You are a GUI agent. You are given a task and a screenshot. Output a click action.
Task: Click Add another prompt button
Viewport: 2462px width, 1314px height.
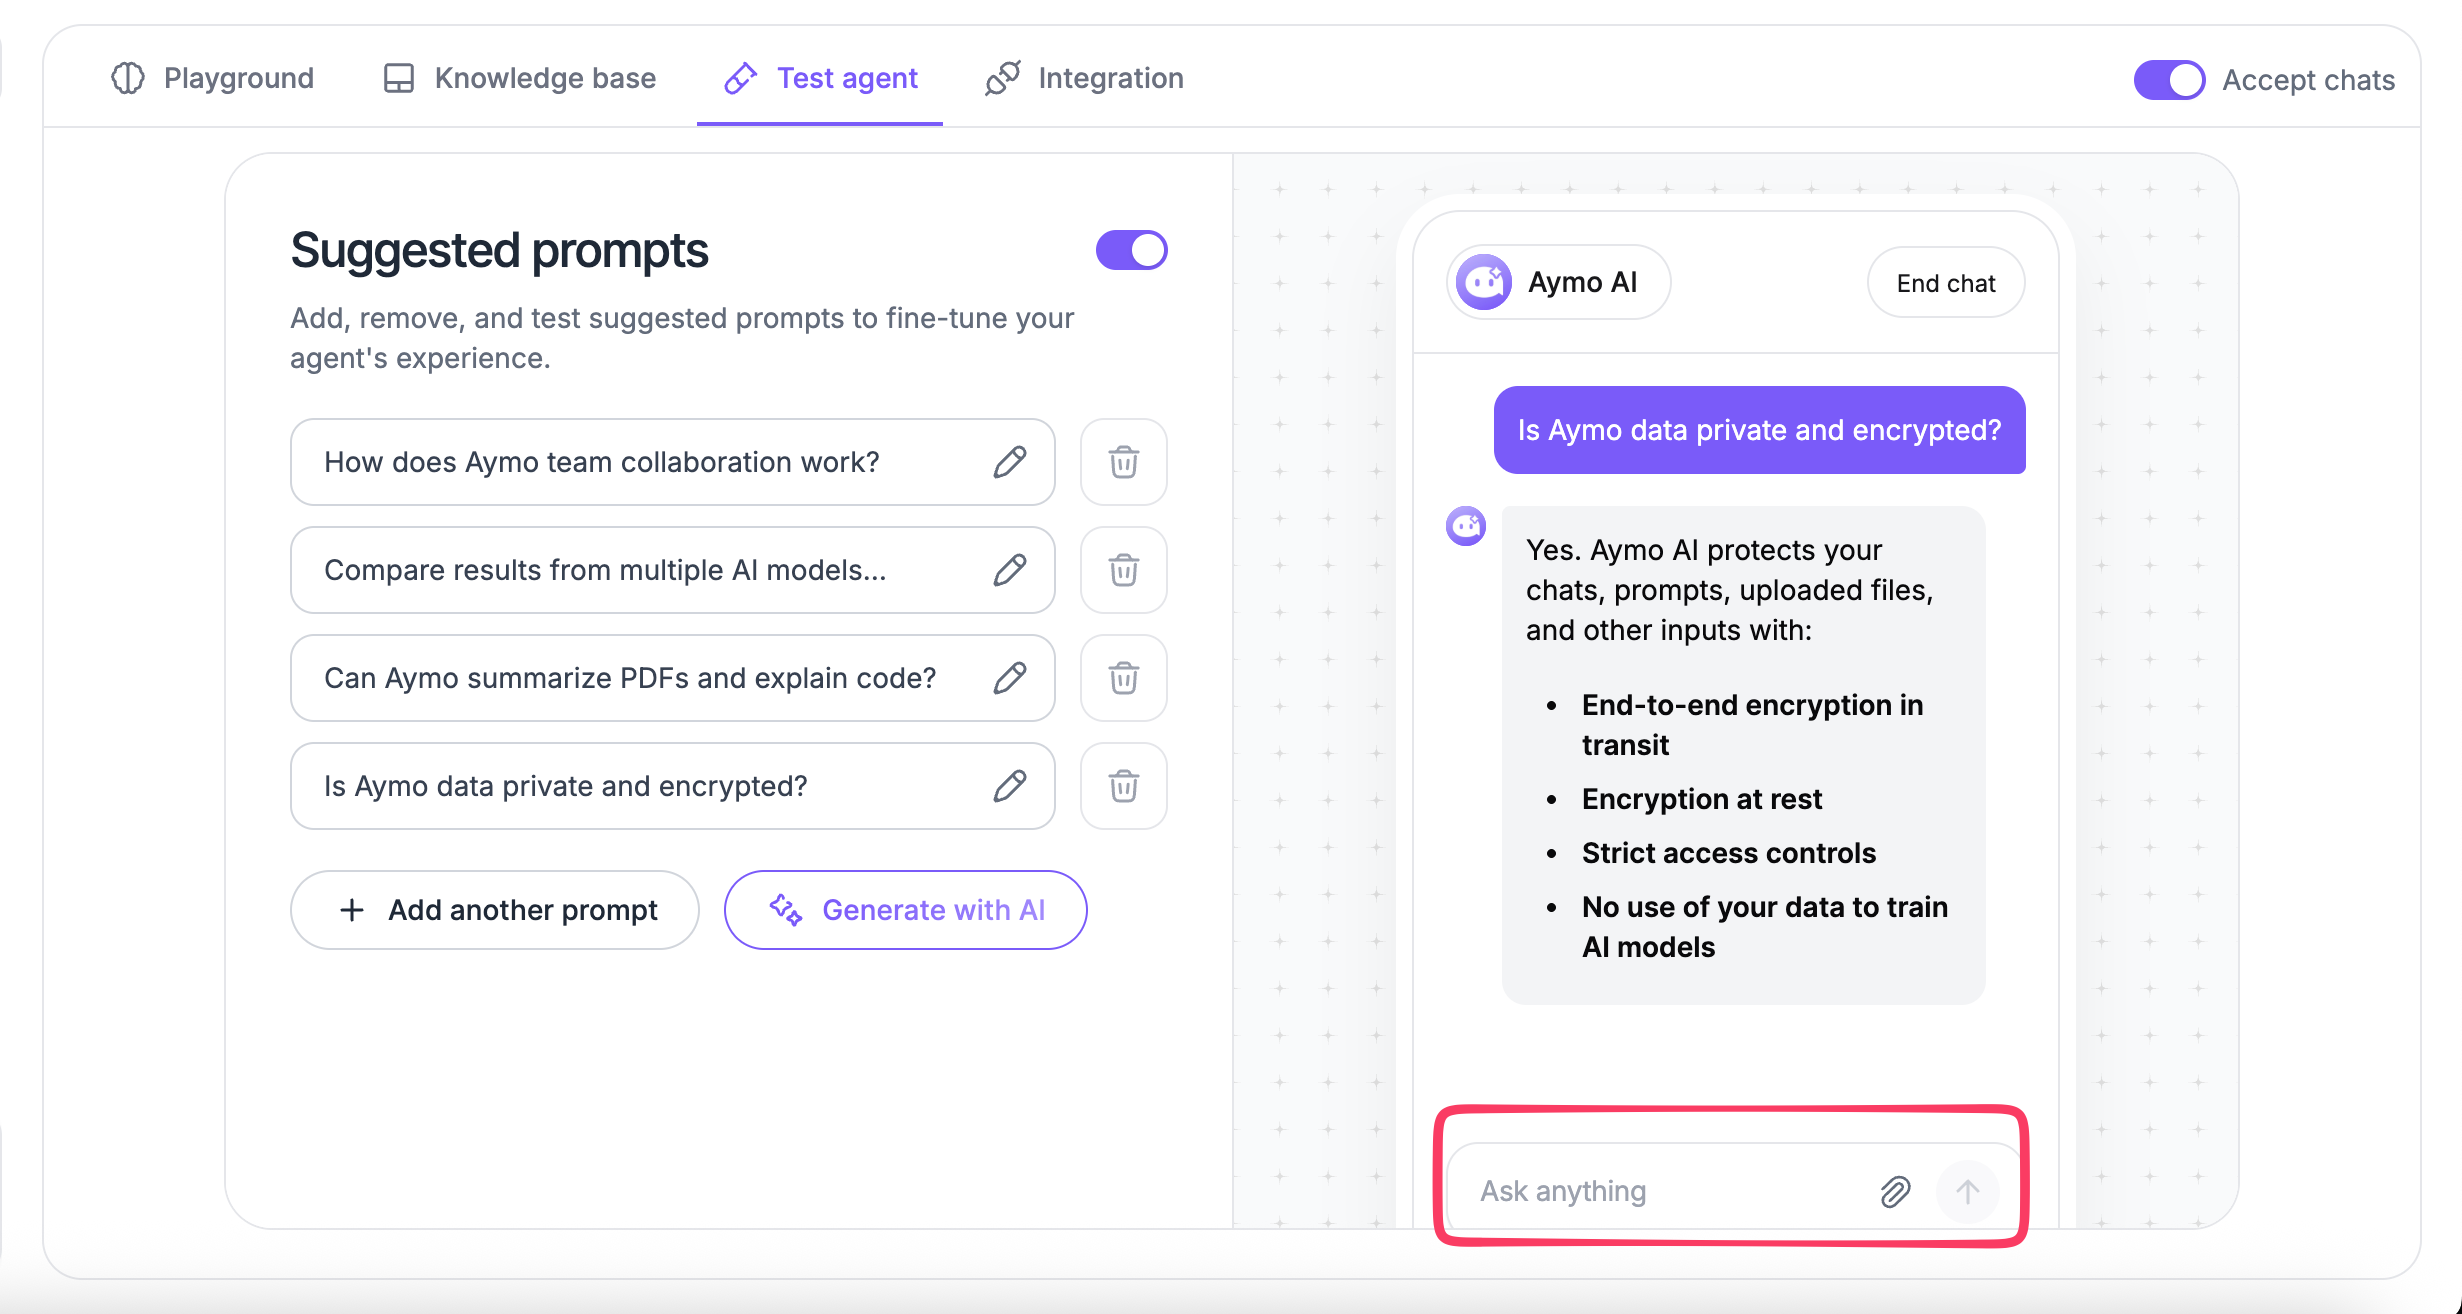tap(495, 910)
